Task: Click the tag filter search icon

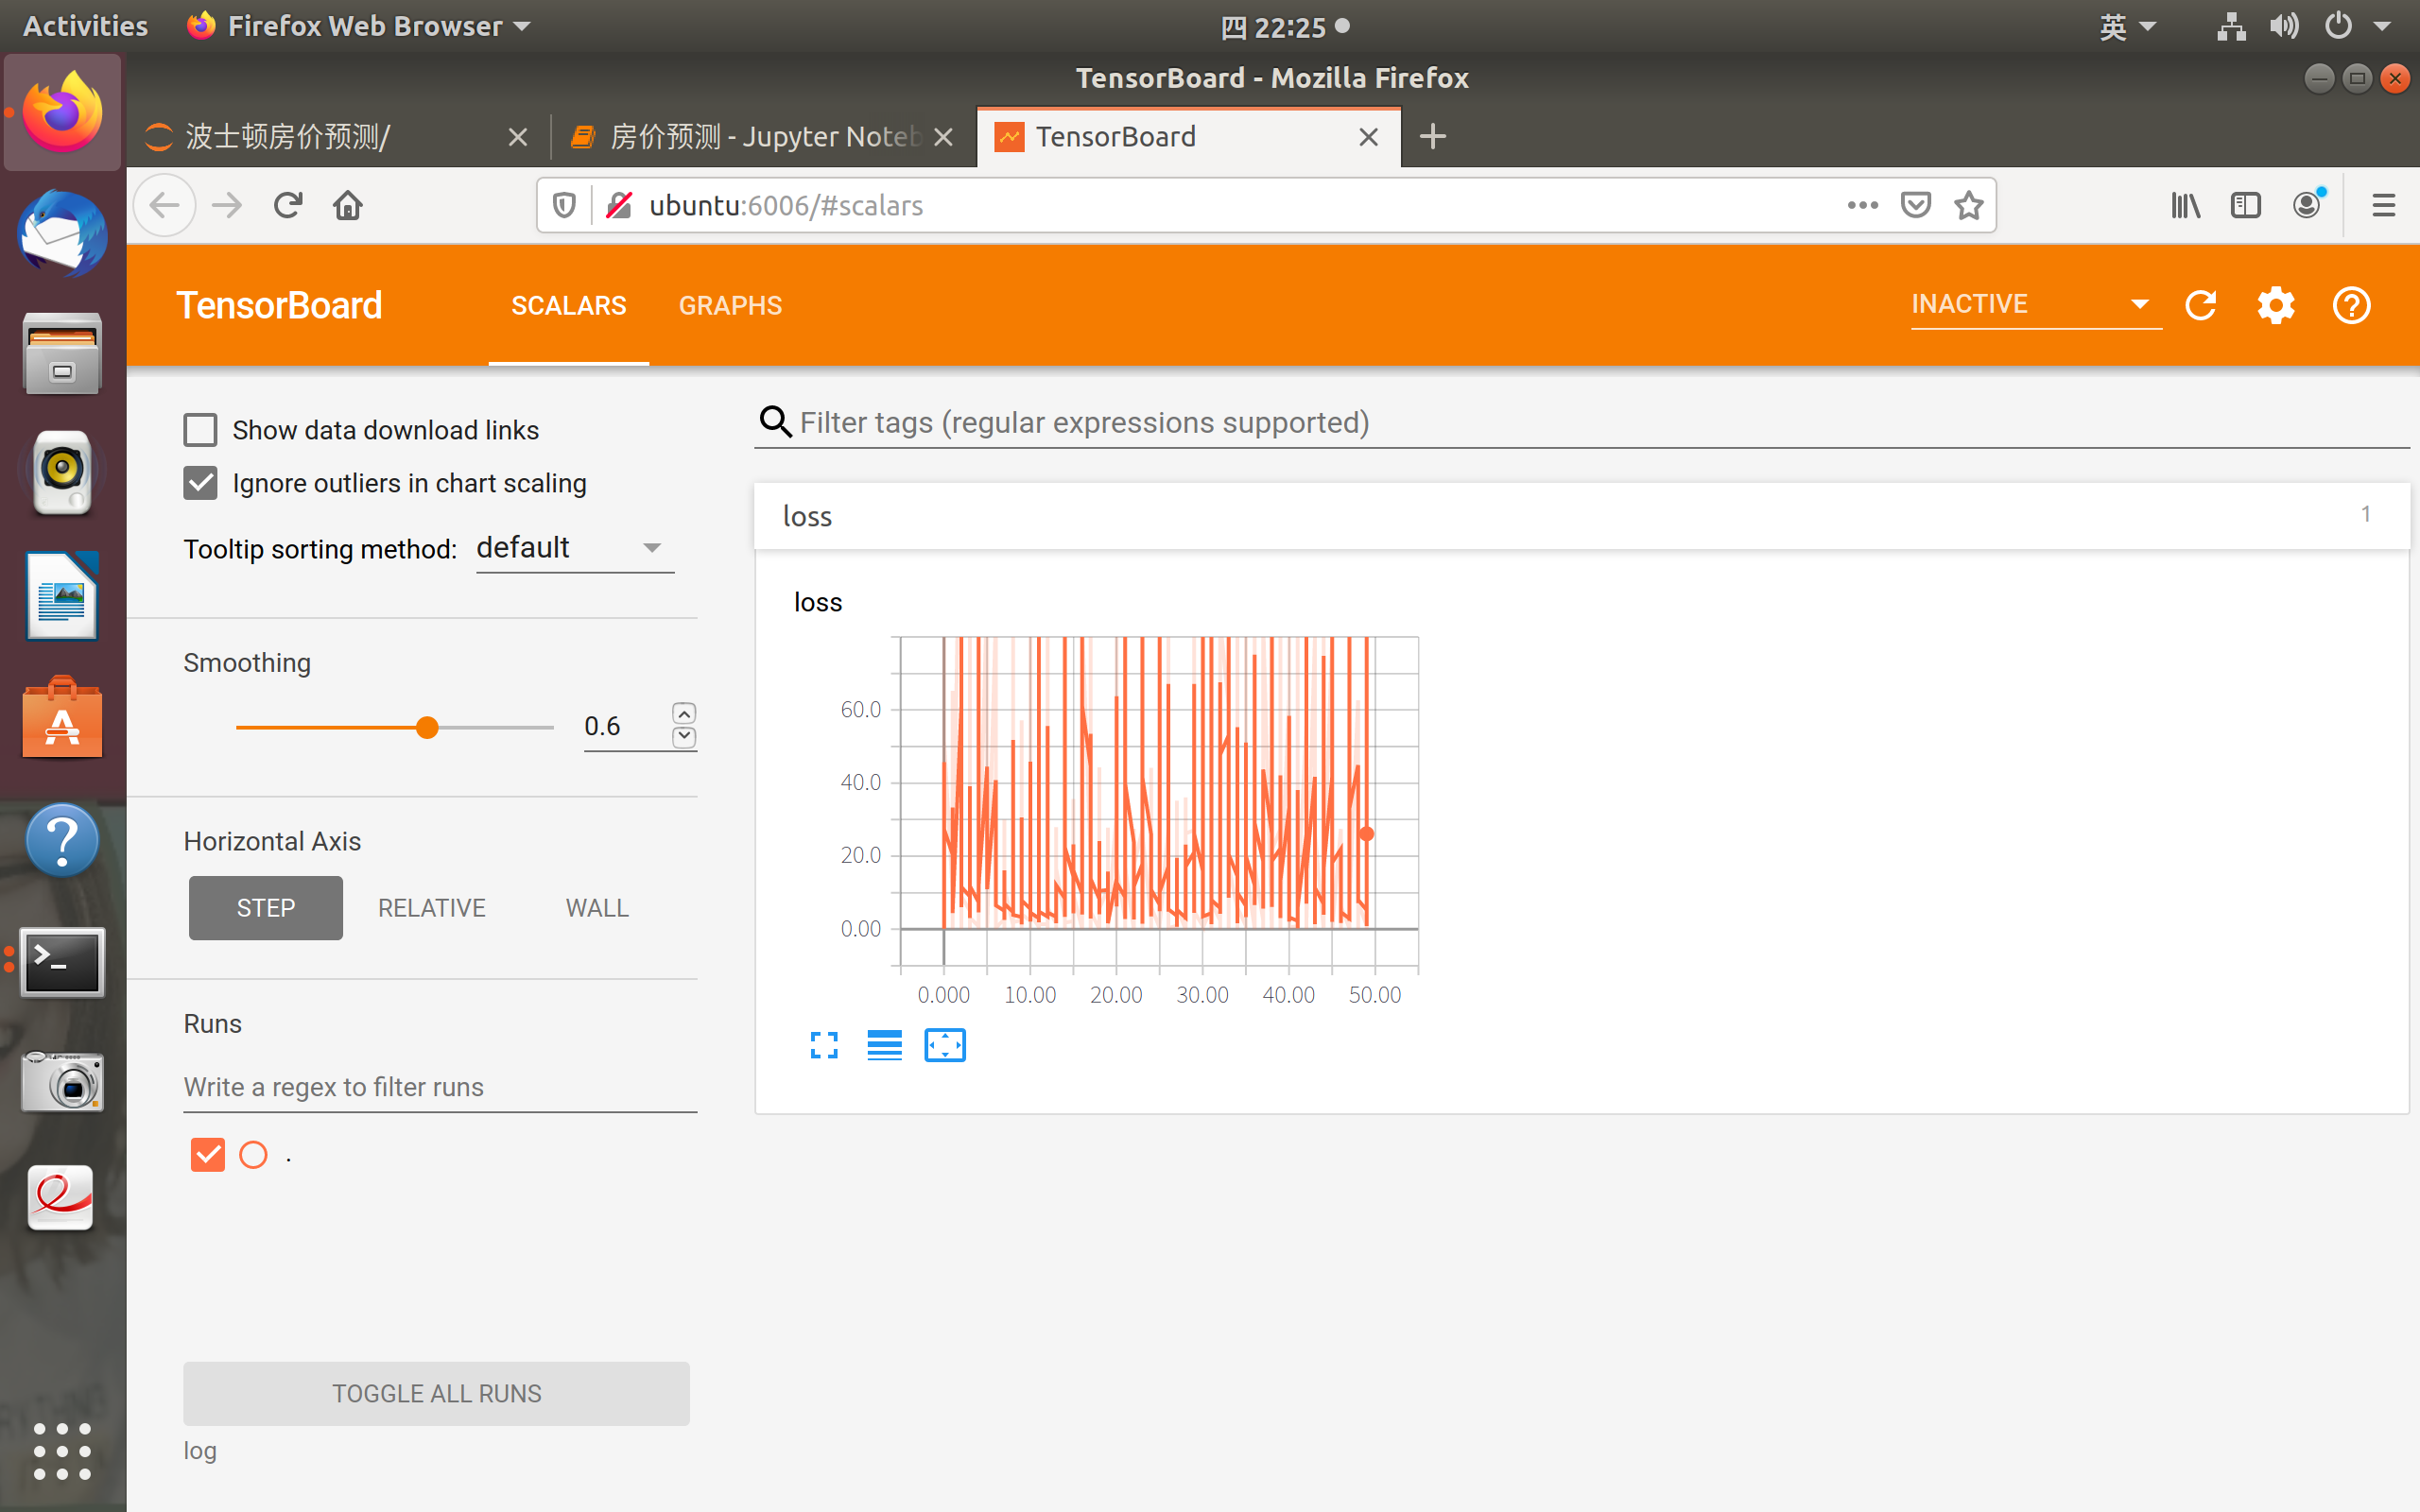Action: click(775, 422)
